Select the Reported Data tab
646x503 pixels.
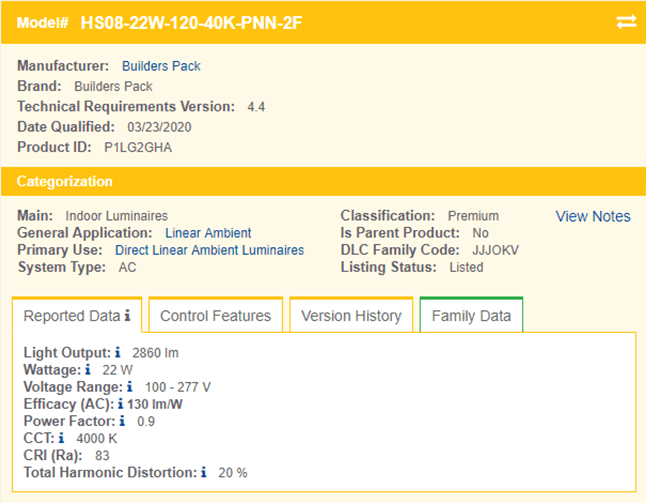click(x=71, y=316)
